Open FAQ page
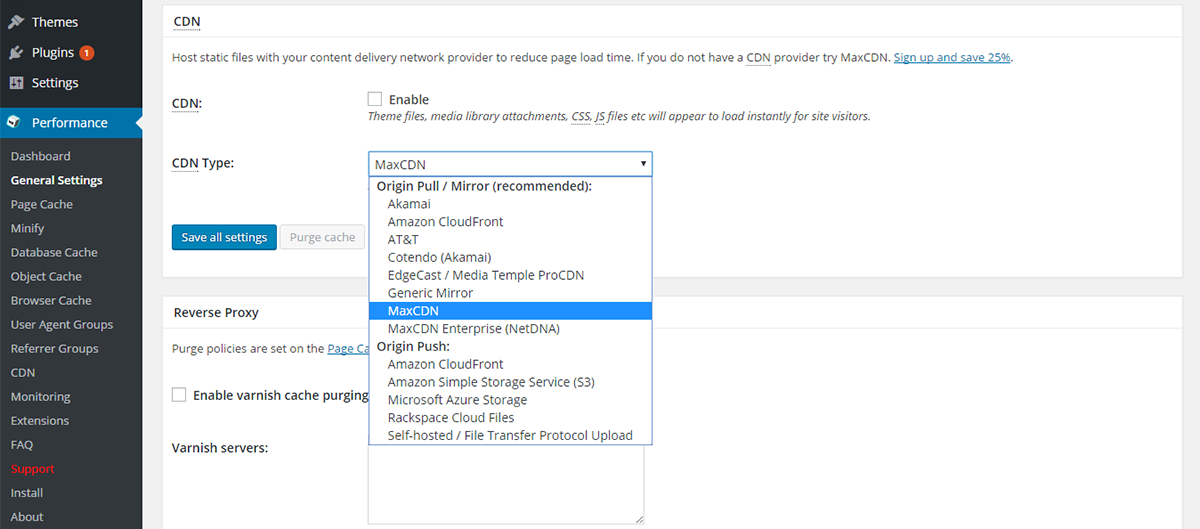 [x=22, y=444]
